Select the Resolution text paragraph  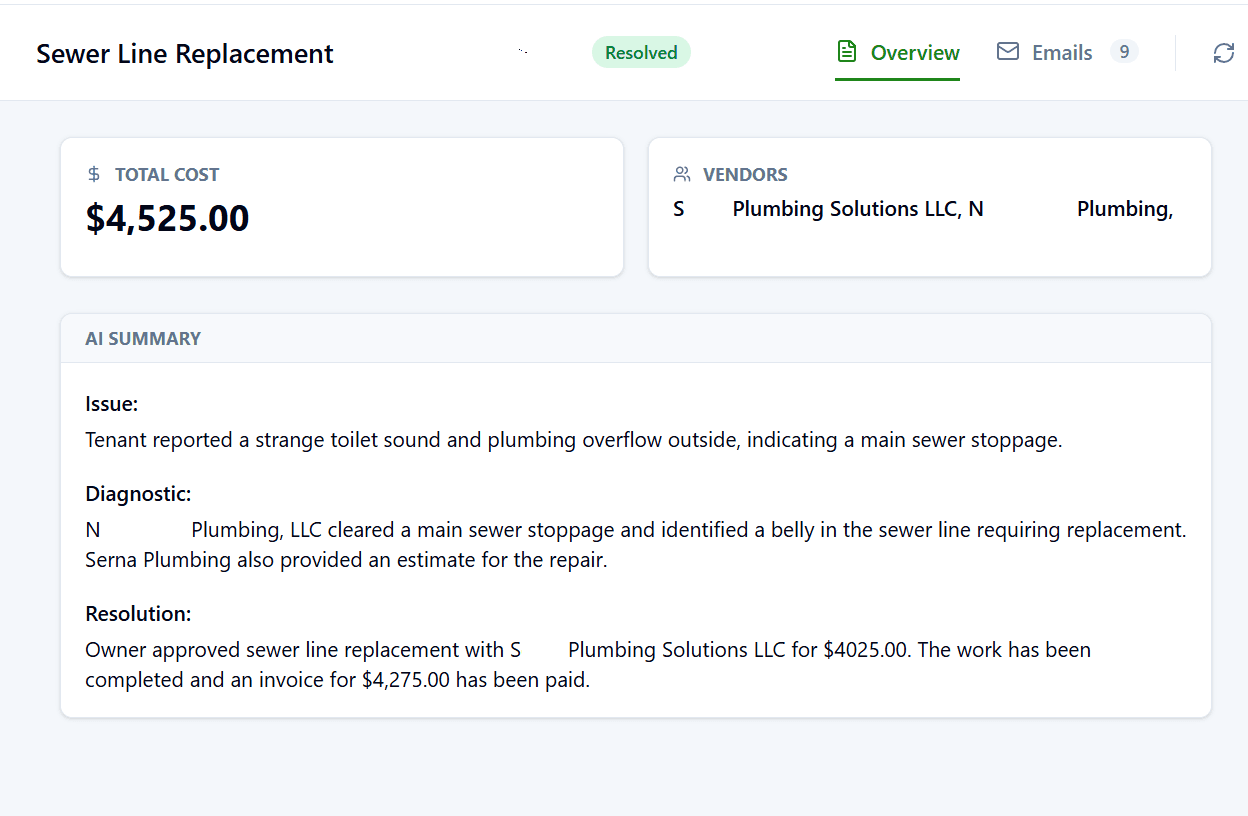tap(587, 664)
